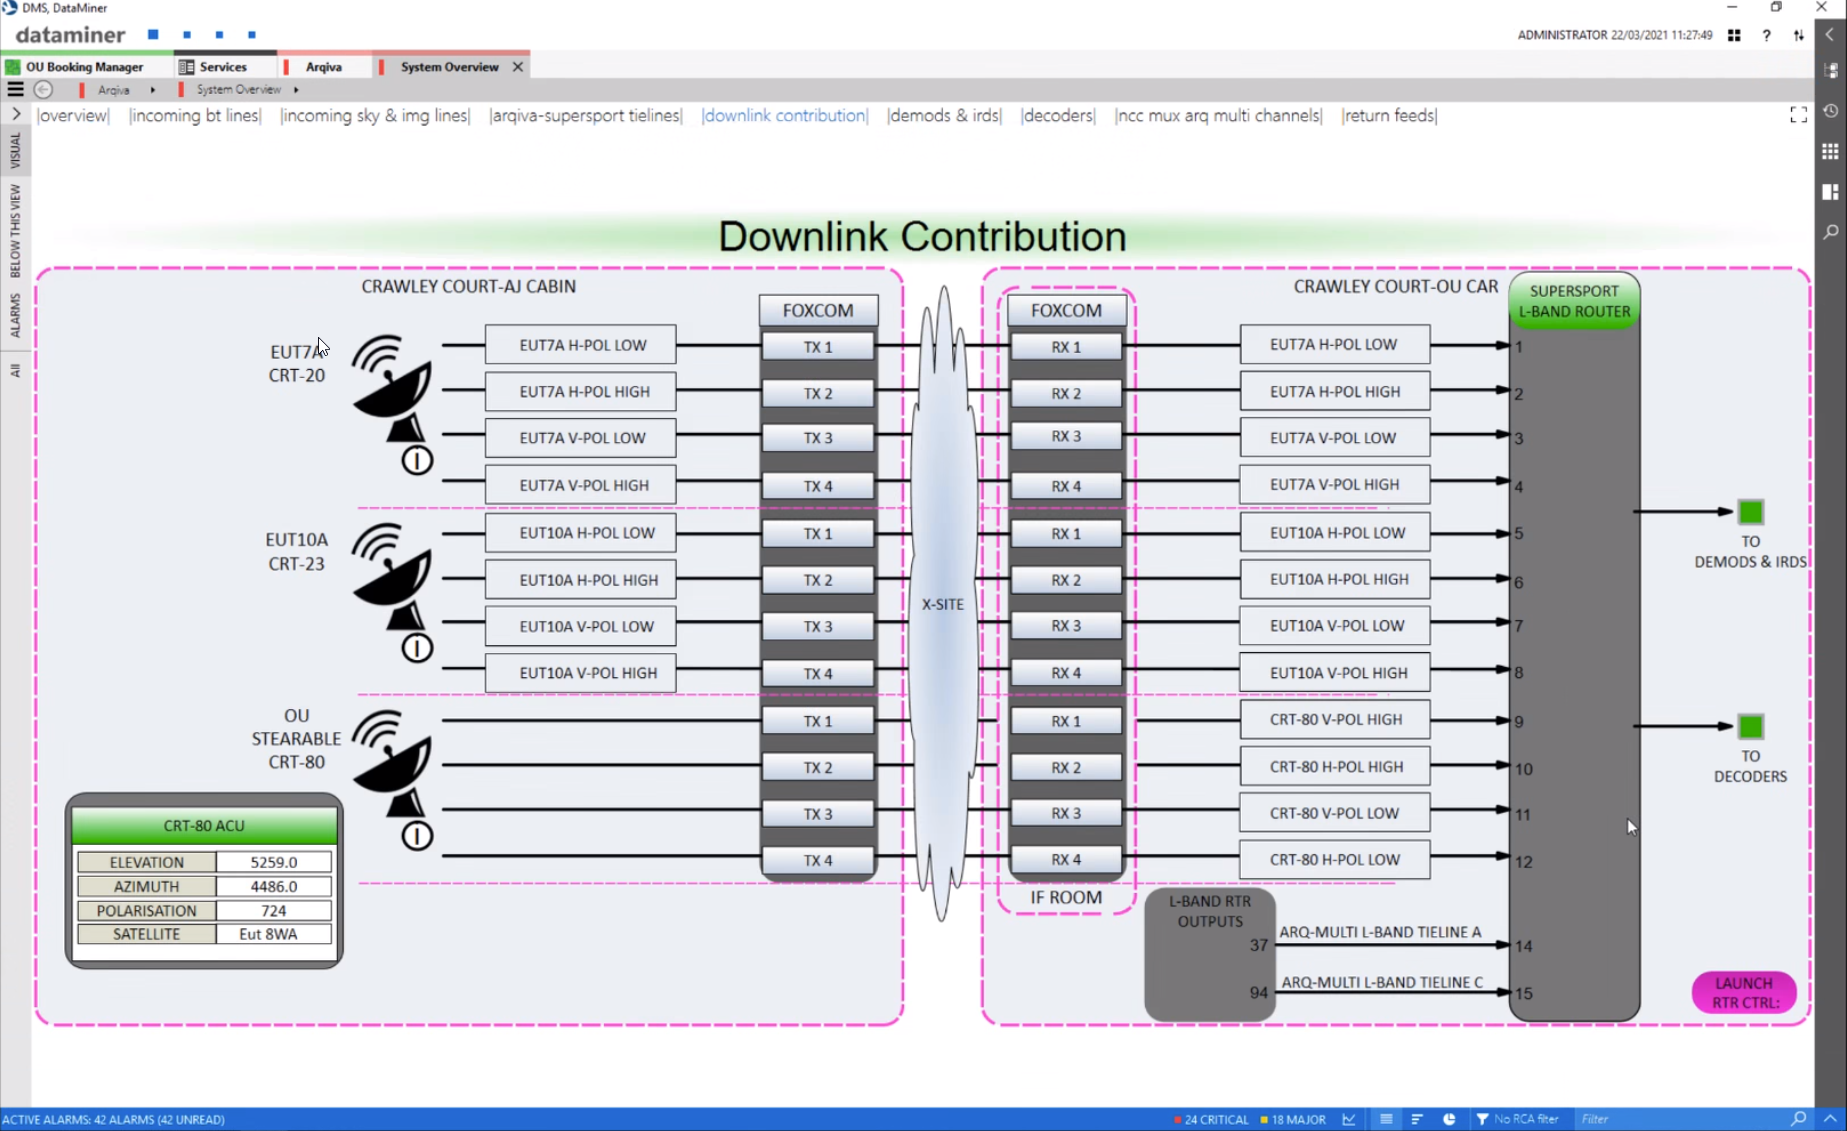Click the Supersport L-Band Router header

[x=1574, y=301]
